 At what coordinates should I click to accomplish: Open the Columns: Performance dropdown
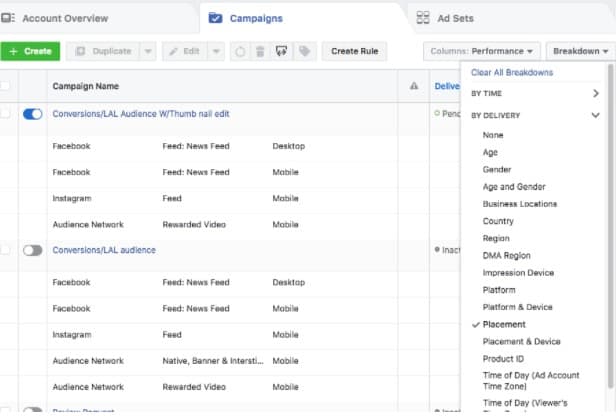[482, 51]
